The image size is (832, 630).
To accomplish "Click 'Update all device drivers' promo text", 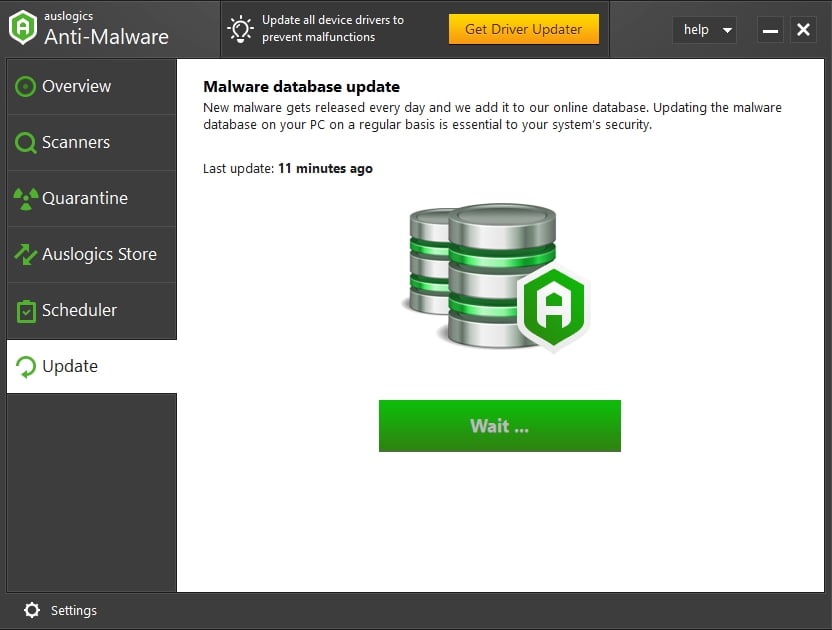I will (x=333, y=29).
